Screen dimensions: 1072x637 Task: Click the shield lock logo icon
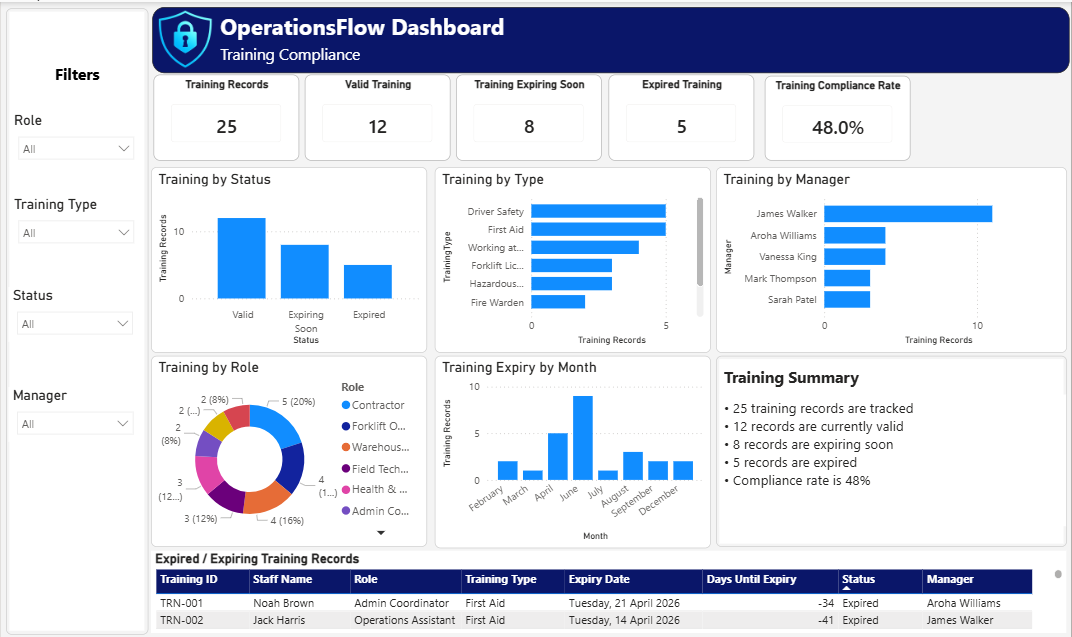pos(185,38)
